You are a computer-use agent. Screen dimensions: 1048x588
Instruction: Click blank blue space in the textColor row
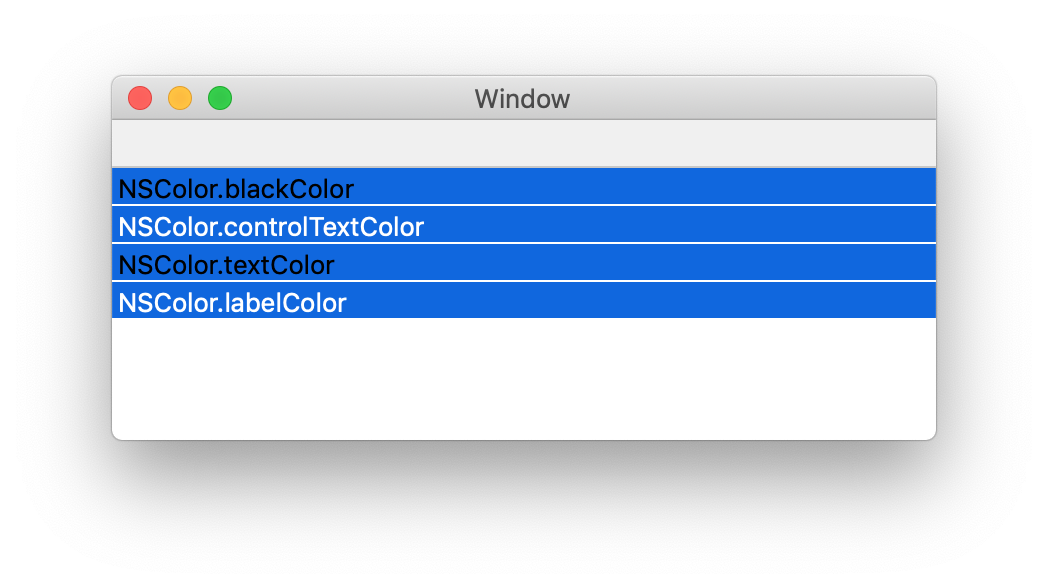click(650, 263)
